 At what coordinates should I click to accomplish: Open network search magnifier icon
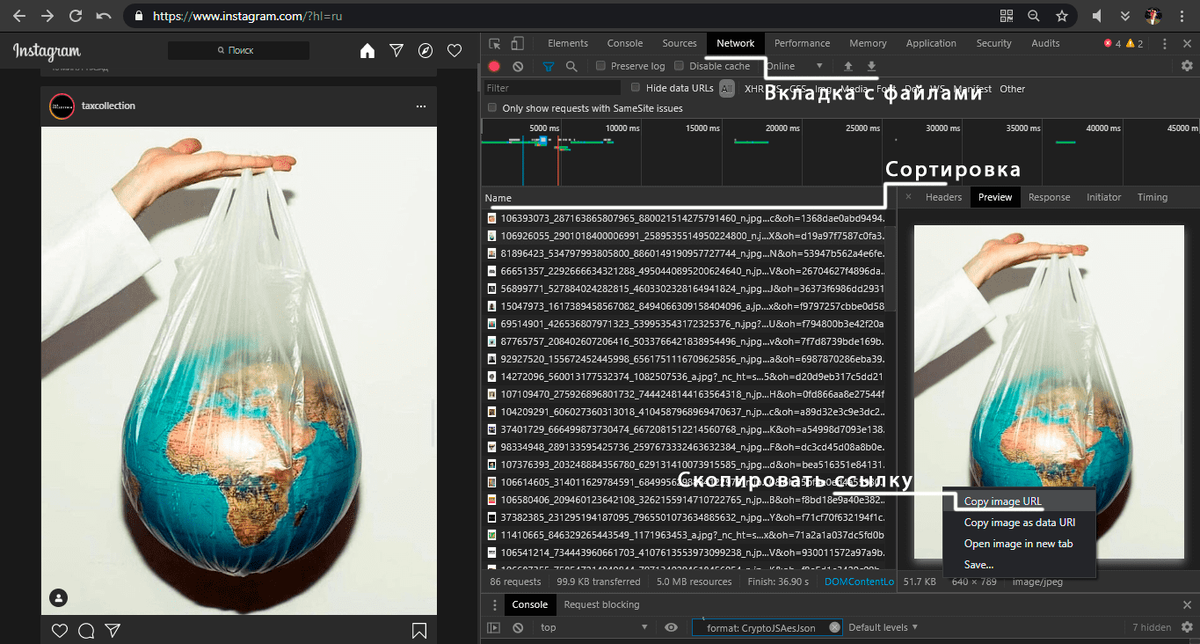571,66
